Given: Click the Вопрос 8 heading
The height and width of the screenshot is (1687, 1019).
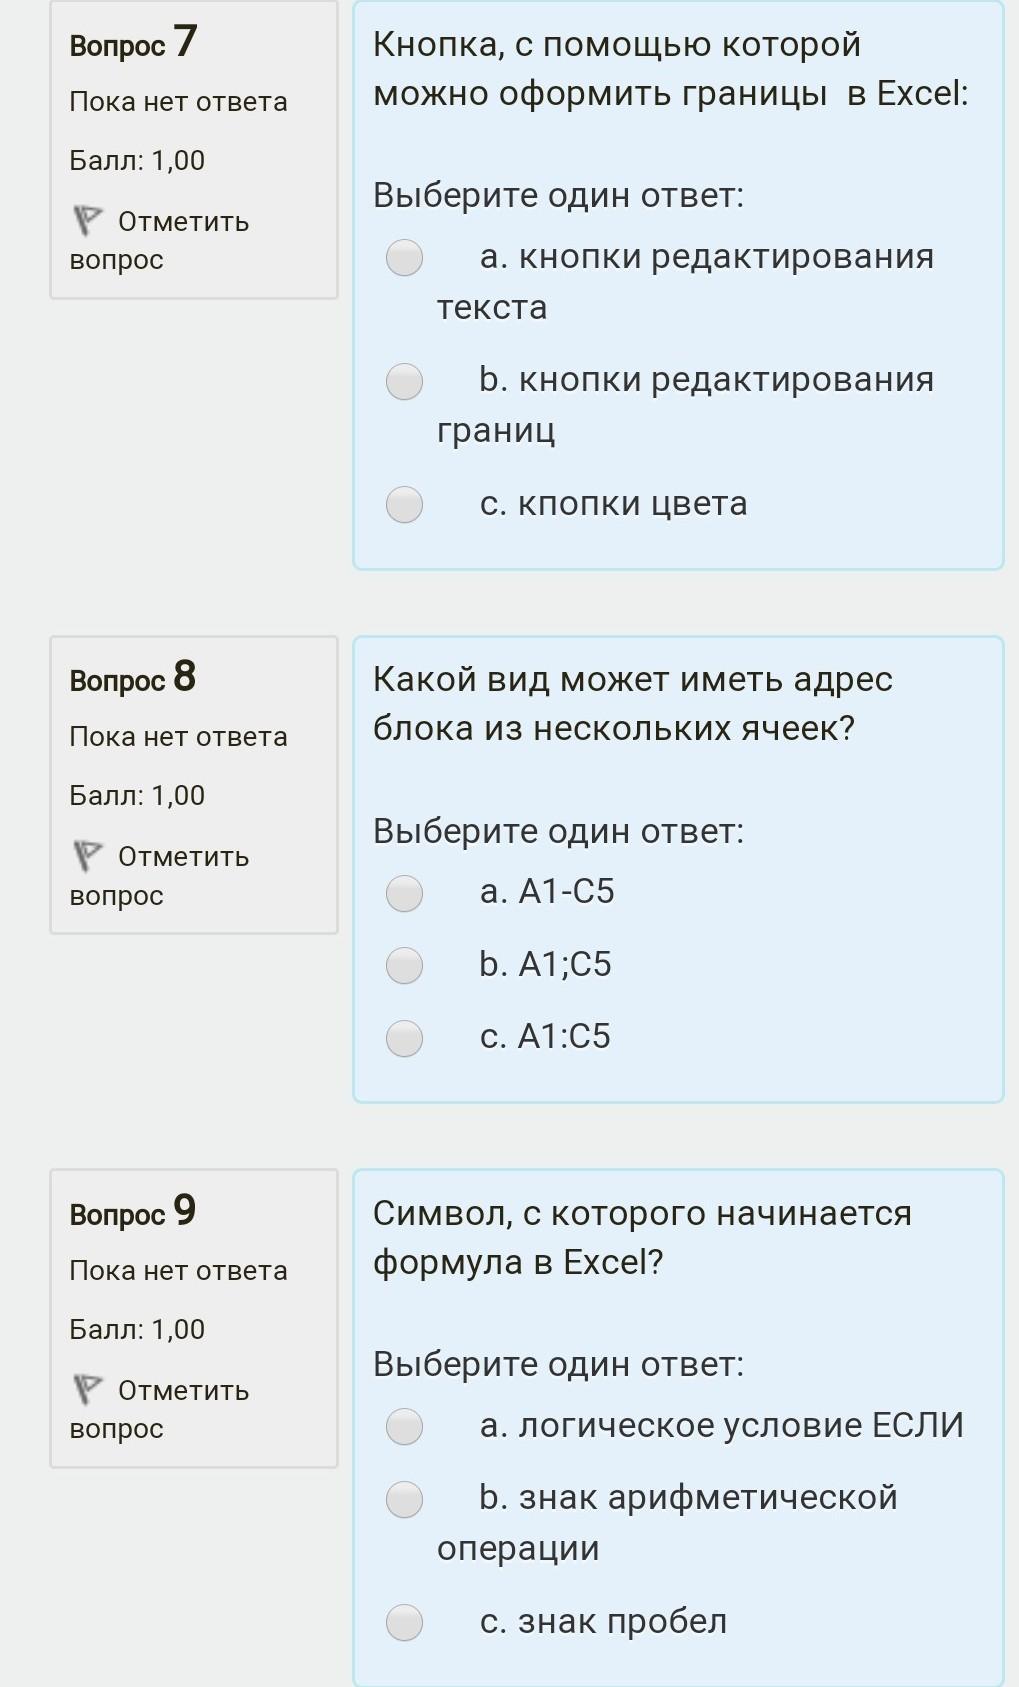Looking at the screenshot, I should (x=133, y=678).
